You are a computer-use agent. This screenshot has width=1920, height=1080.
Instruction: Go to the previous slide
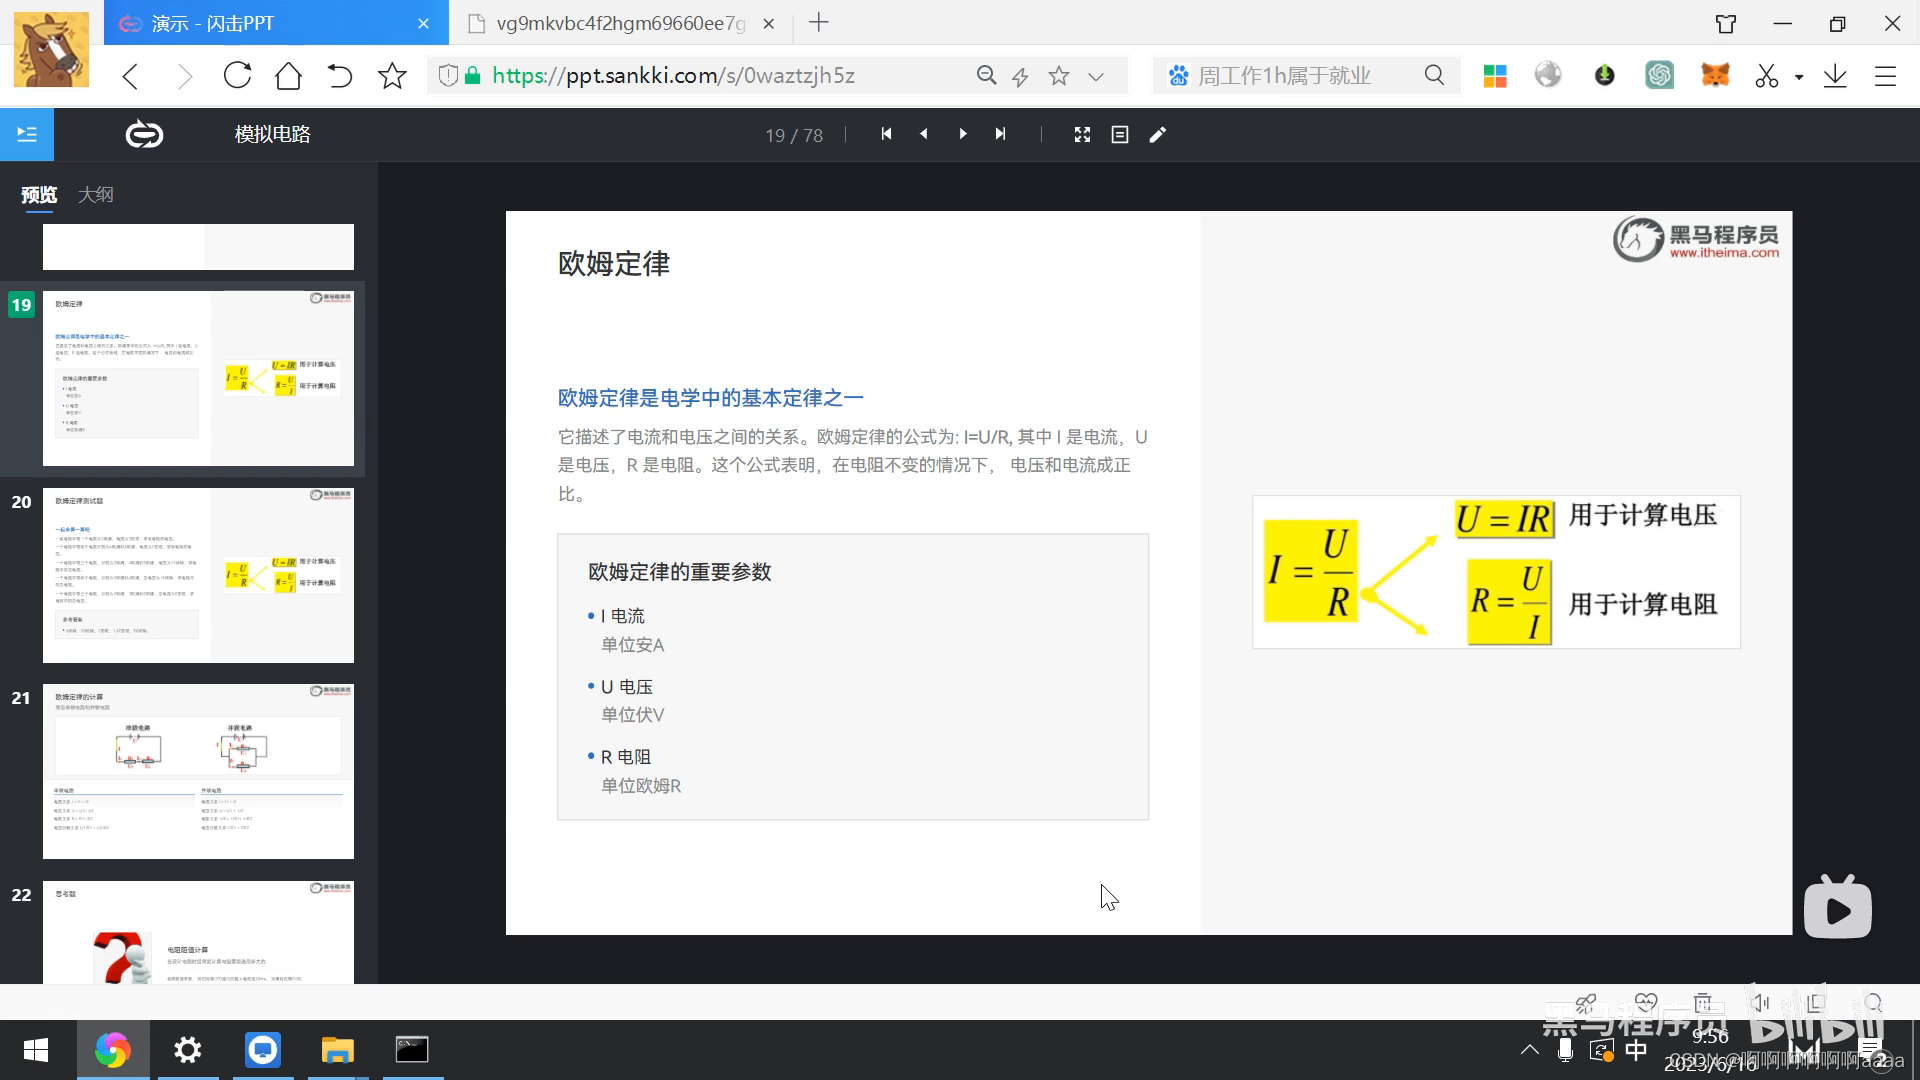[x=924, y=134]
